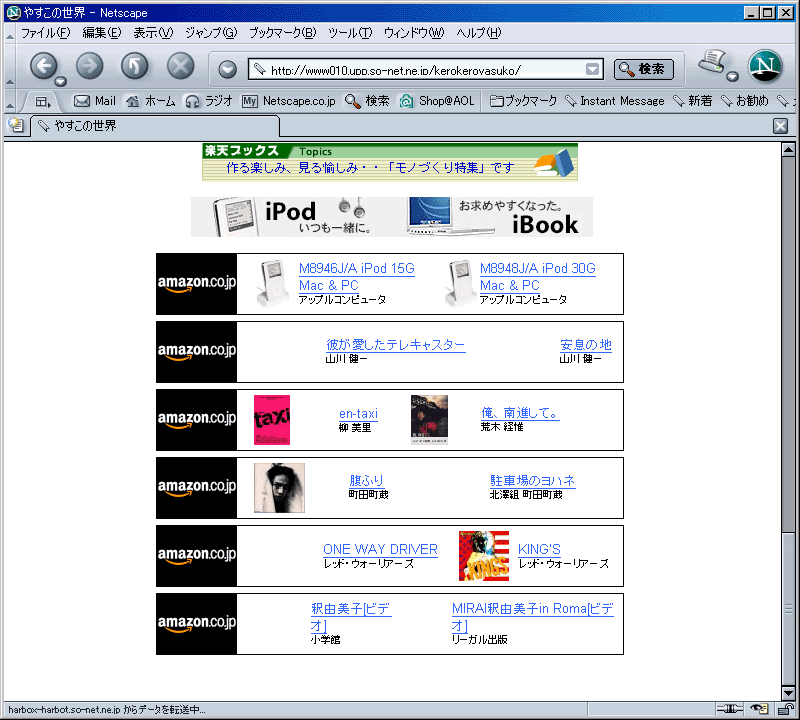Image resolution: width=800 pixels, height=720 pixels.
Task: Open ラジオ from the personal toolbar
Action: (209, 101)
